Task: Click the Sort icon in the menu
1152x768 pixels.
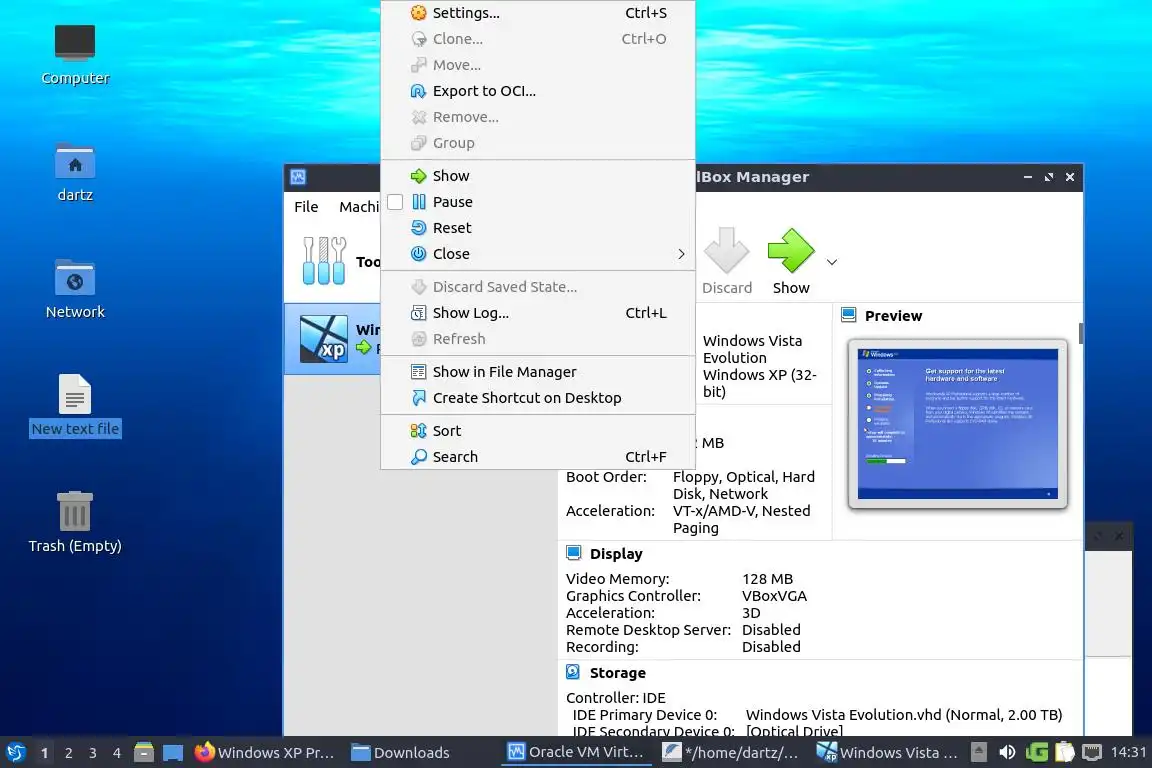Action: [418, 431]
